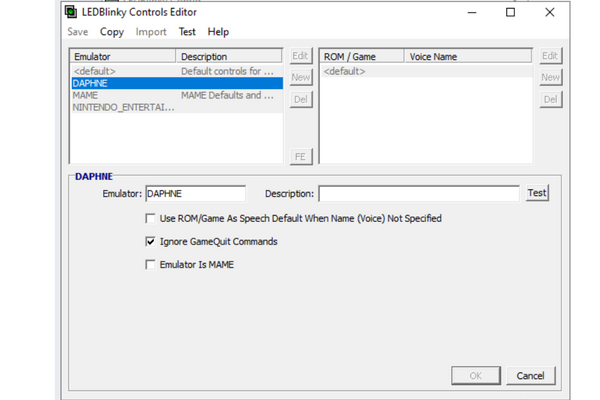
Task: Click New button beside the emulator list
Action: click(x=301, y=77)
